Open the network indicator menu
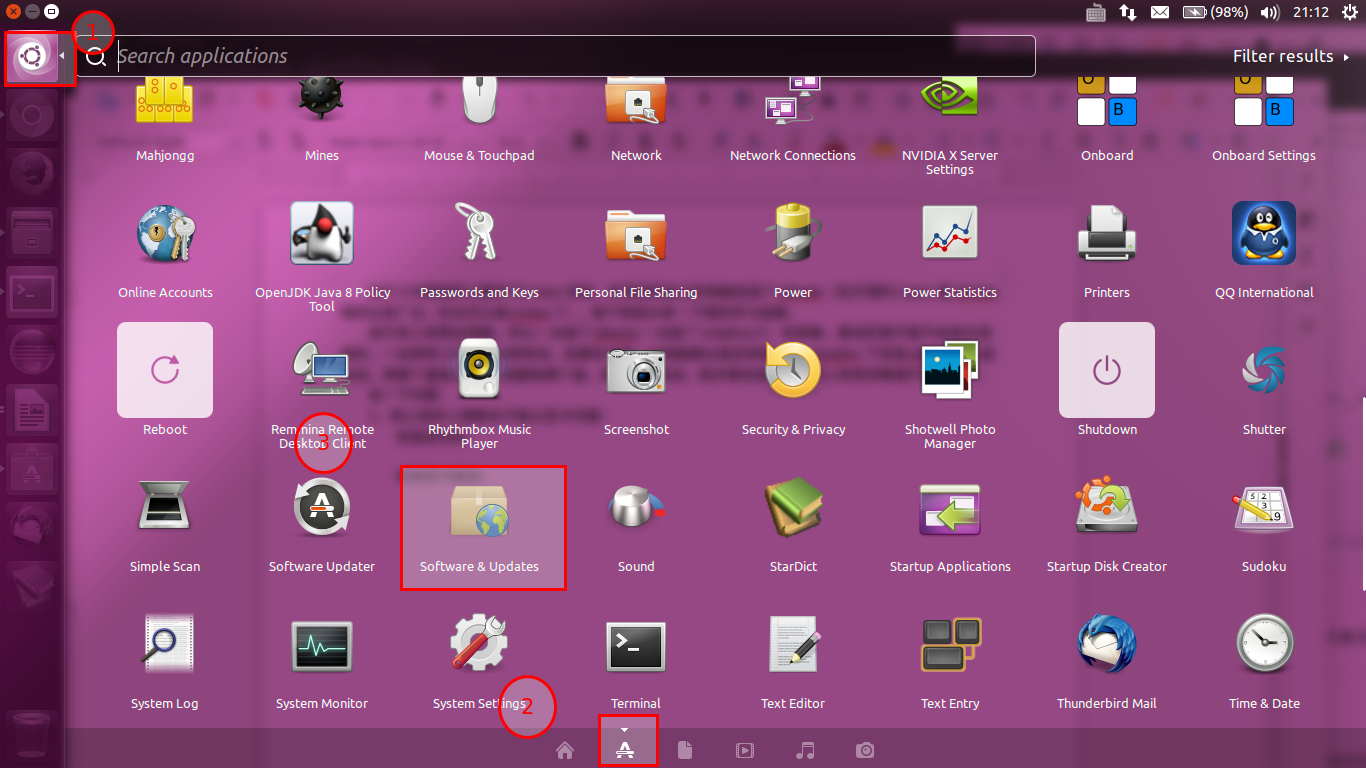Screen dimensions: 1366x768 tap(1128, 12)
